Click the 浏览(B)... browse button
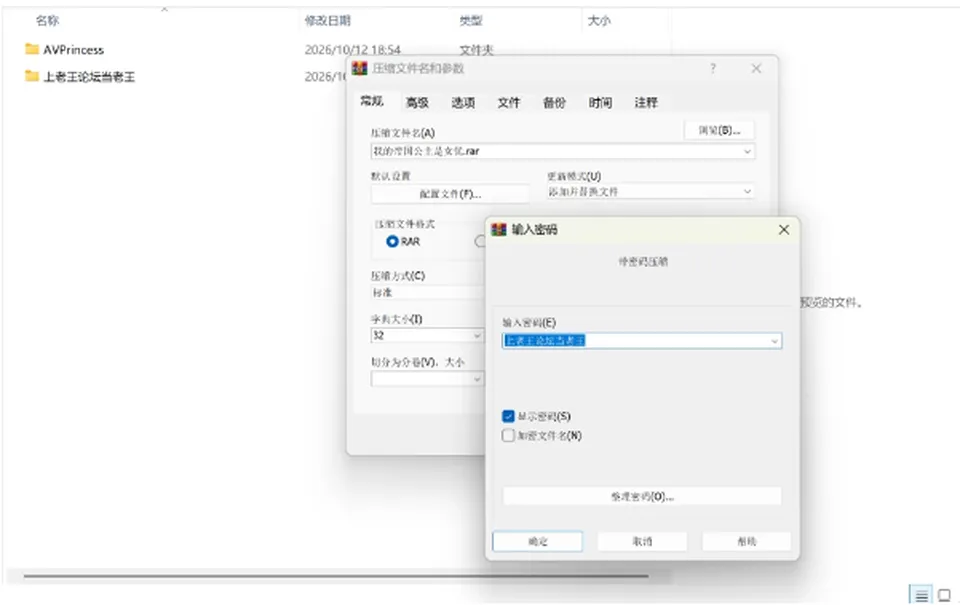 pos(719,130)
